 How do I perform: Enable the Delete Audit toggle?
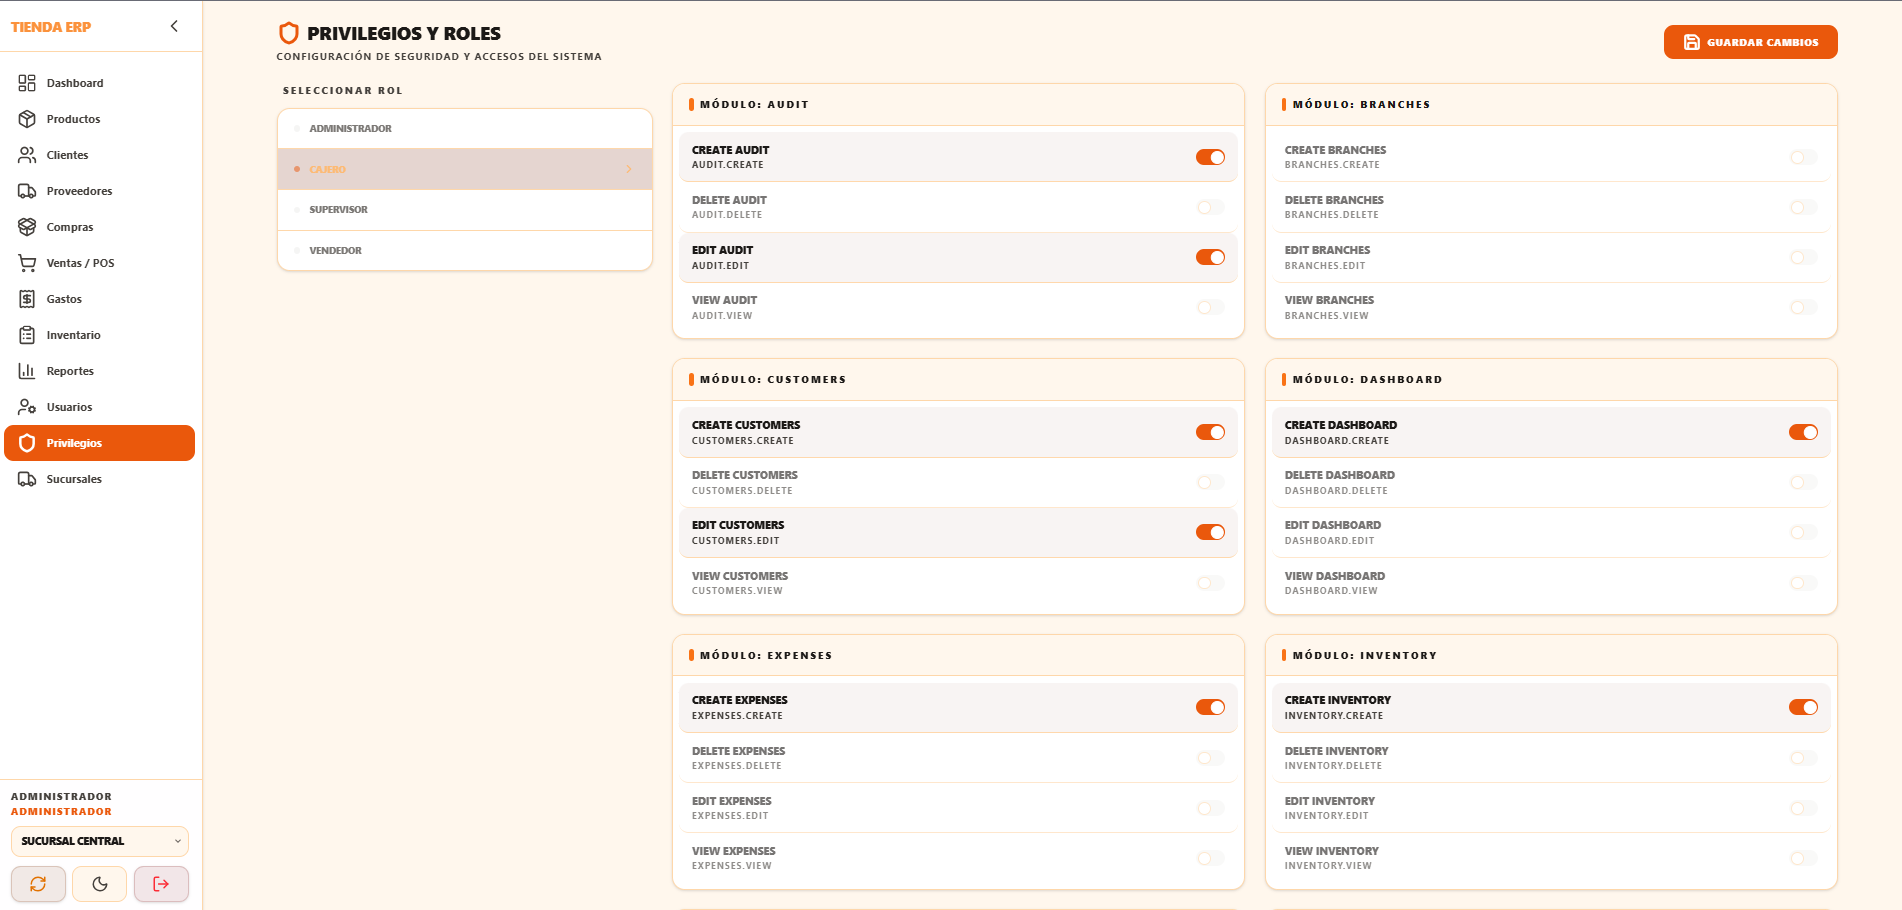[x=1210, y=207]
